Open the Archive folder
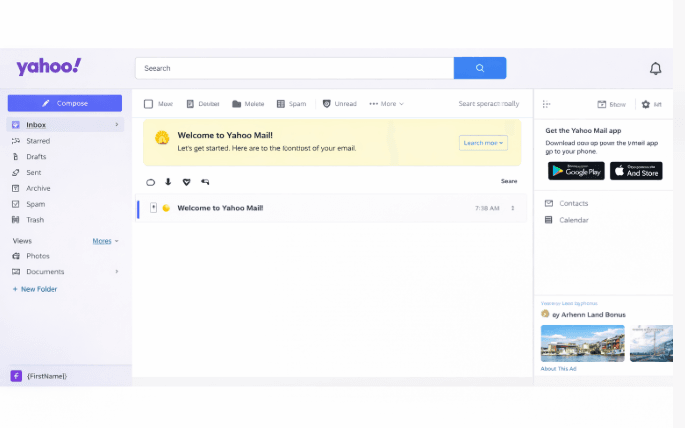 (x=38, y=188)
